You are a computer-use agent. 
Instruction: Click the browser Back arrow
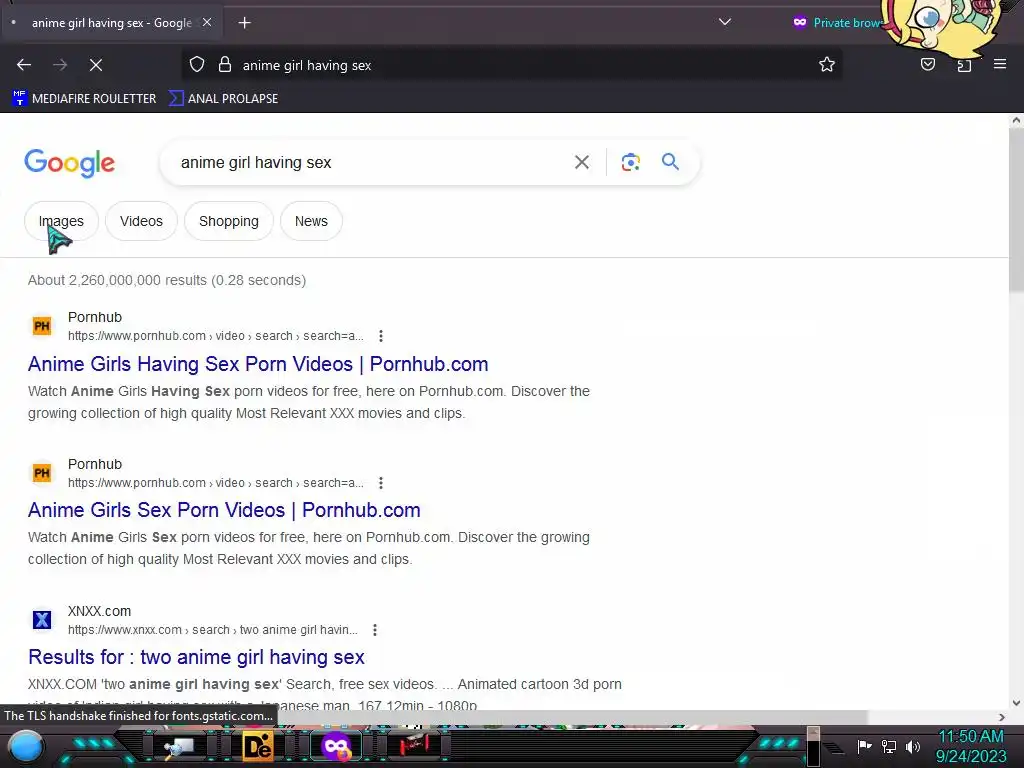click(x=24, y=65)
